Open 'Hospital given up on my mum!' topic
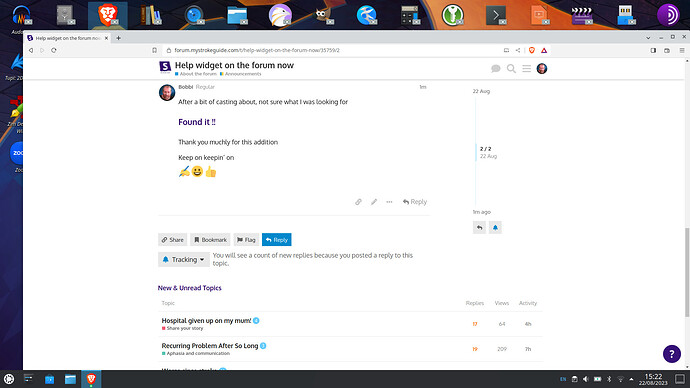The image size is (690, 388). 206,321
